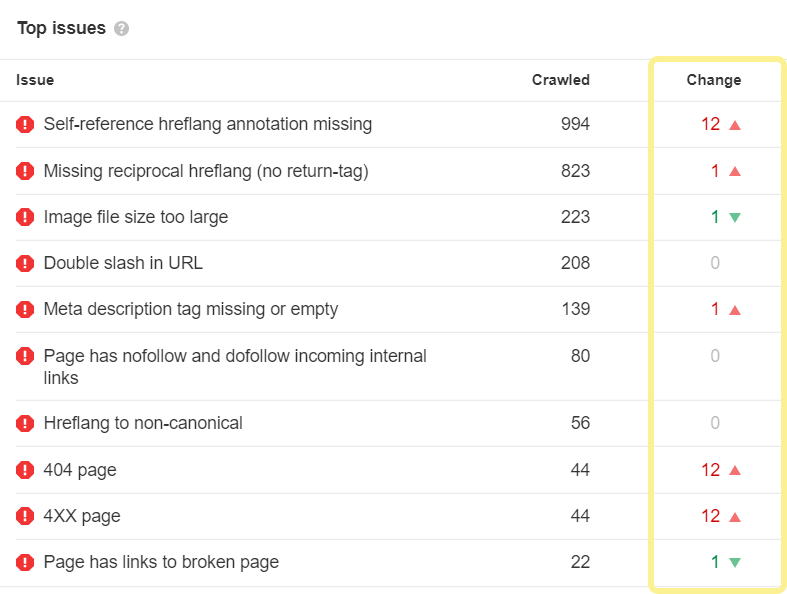The image size is (787, 594).
Task: Sort by the Crawled column header
Action: [x=560, y=80]
